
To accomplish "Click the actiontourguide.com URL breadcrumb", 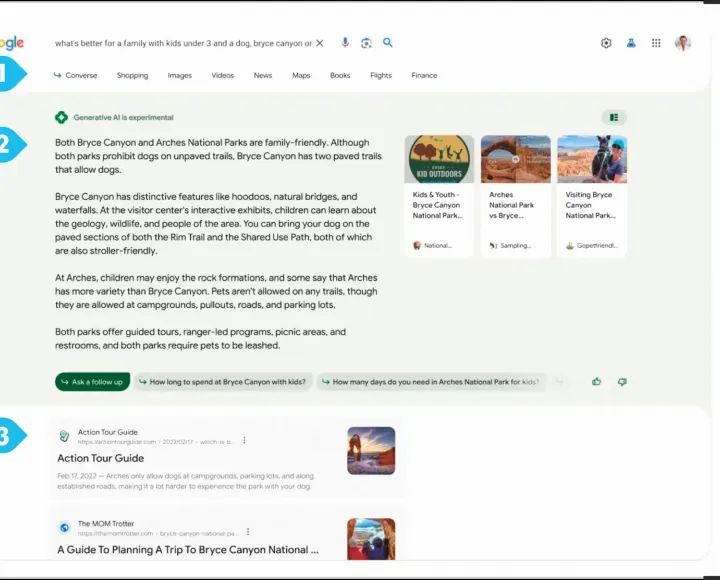I will pyautogui.click(x=156, y=442).
